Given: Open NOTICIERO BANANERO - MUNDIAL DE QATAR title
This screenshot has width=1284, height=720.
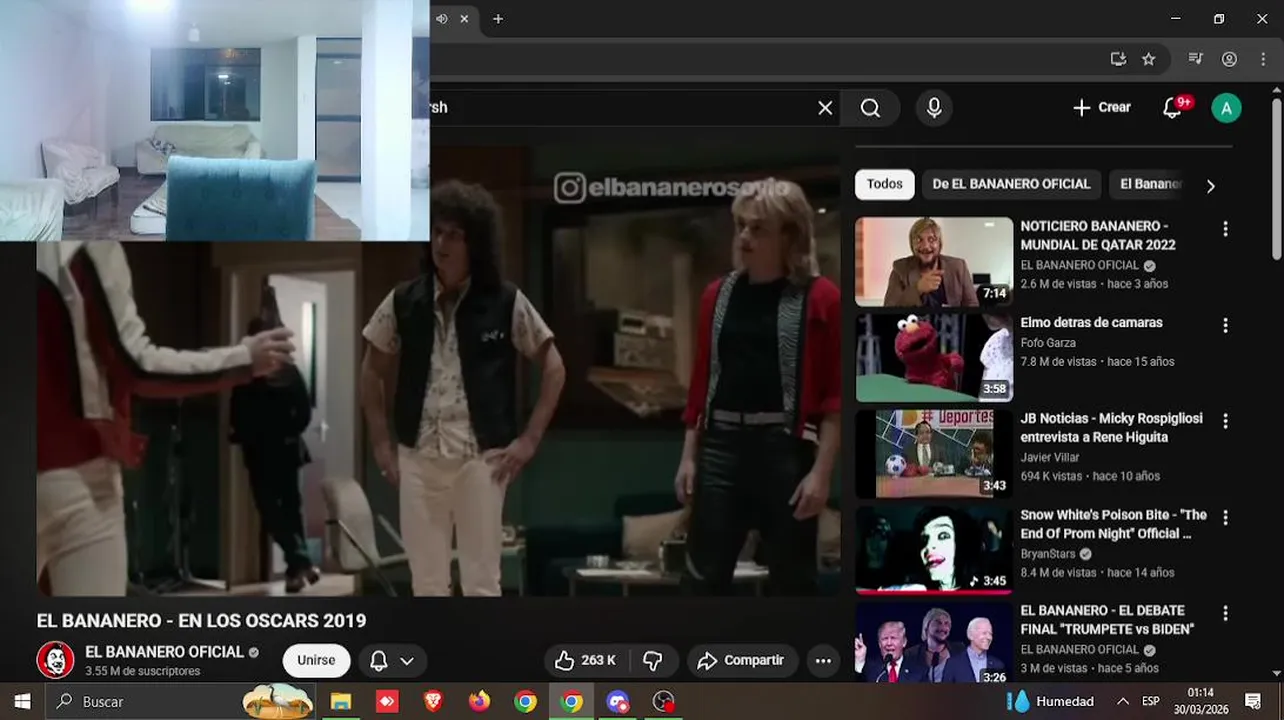Looking at the screenshot, I should click(1098, 235).
